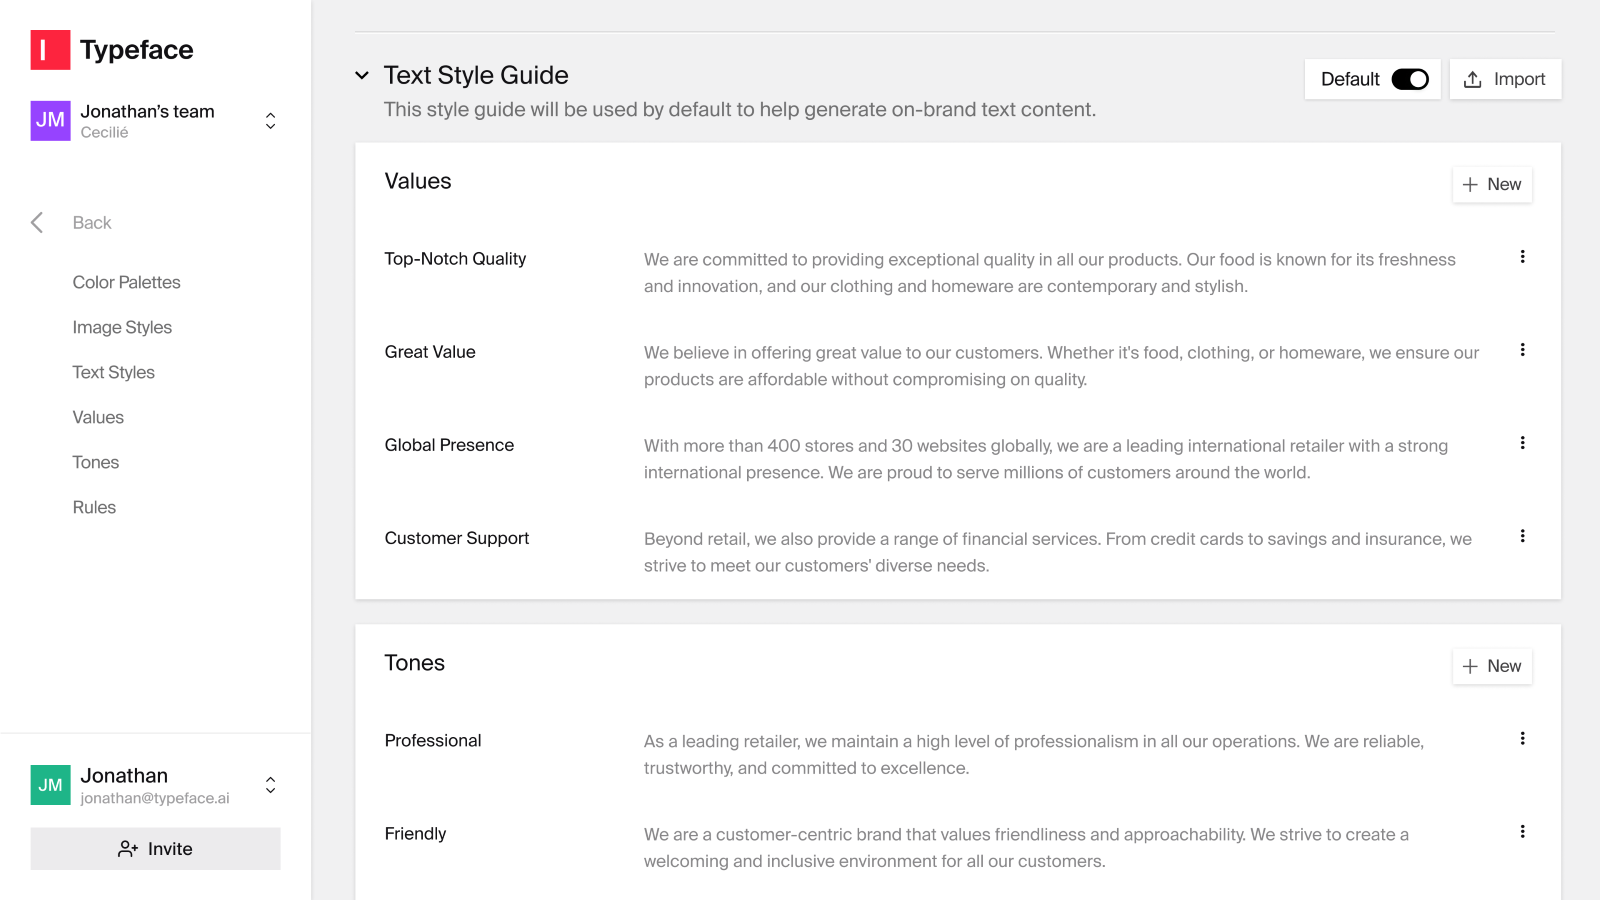Click the kebab menu beside Top-Notch Quality
This screenshot has width=1600, height=900.
coord(1522,257)
